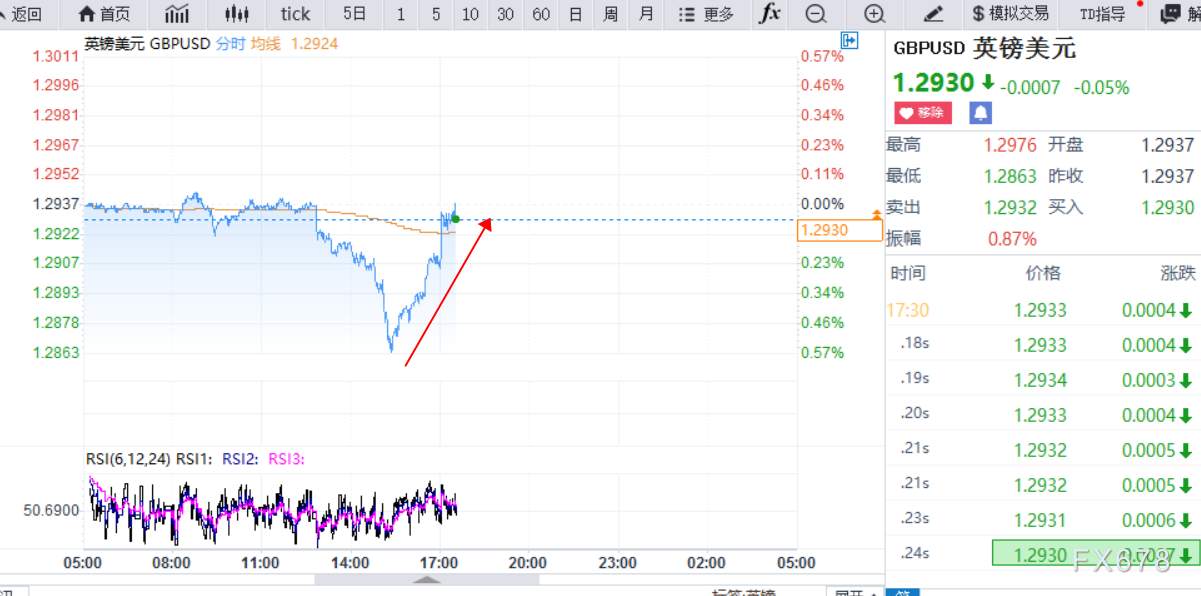Activate the pencil drawing tool
This screenshot has width=1201, height=596.
click(x=934, y=14)
